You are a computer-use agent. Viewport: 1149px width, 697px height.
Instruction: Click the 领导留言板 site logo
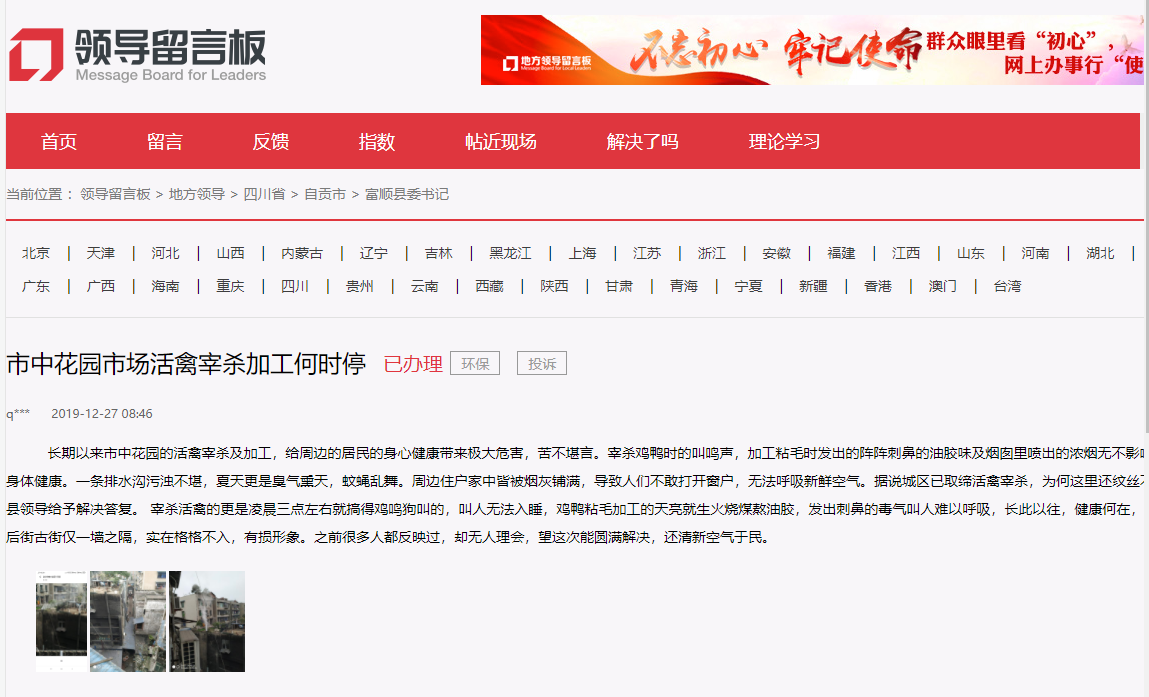[138, 54]
